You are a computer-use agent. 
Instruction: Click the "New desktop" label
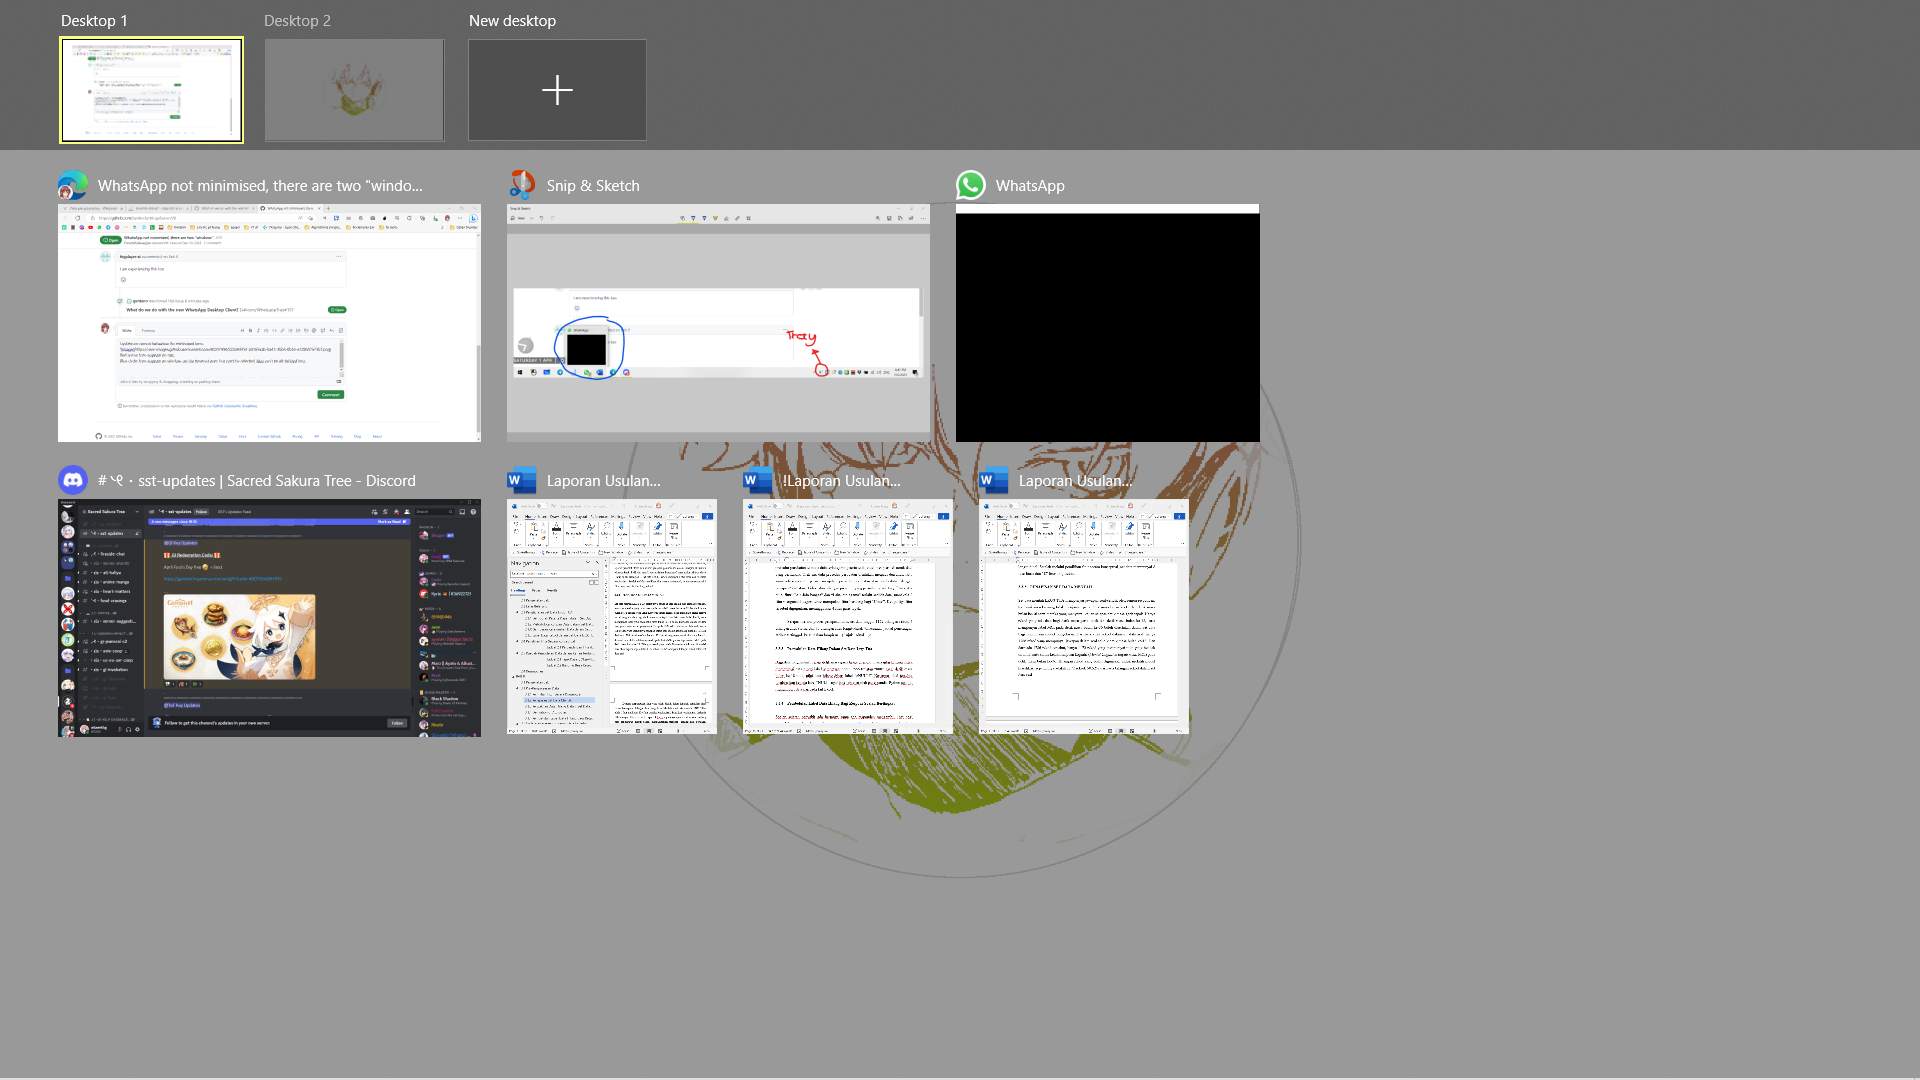click(512, 20)
